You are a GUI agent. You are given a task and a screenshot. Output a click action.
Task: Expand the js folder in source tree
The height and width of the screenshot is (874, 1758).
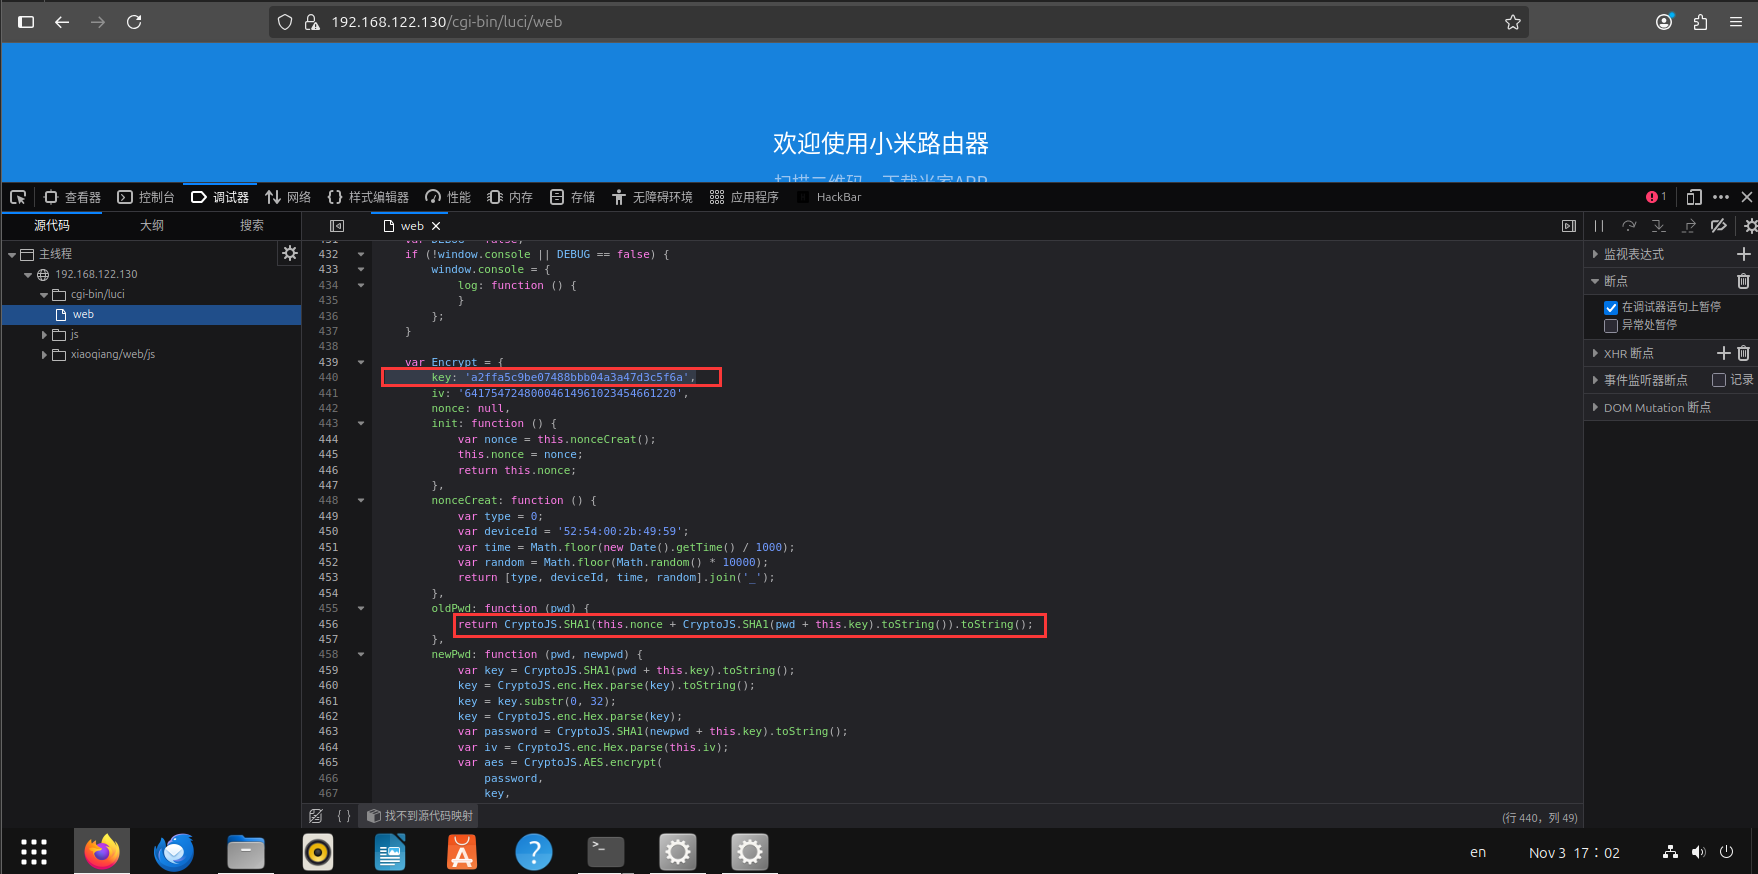click(44, 335)
